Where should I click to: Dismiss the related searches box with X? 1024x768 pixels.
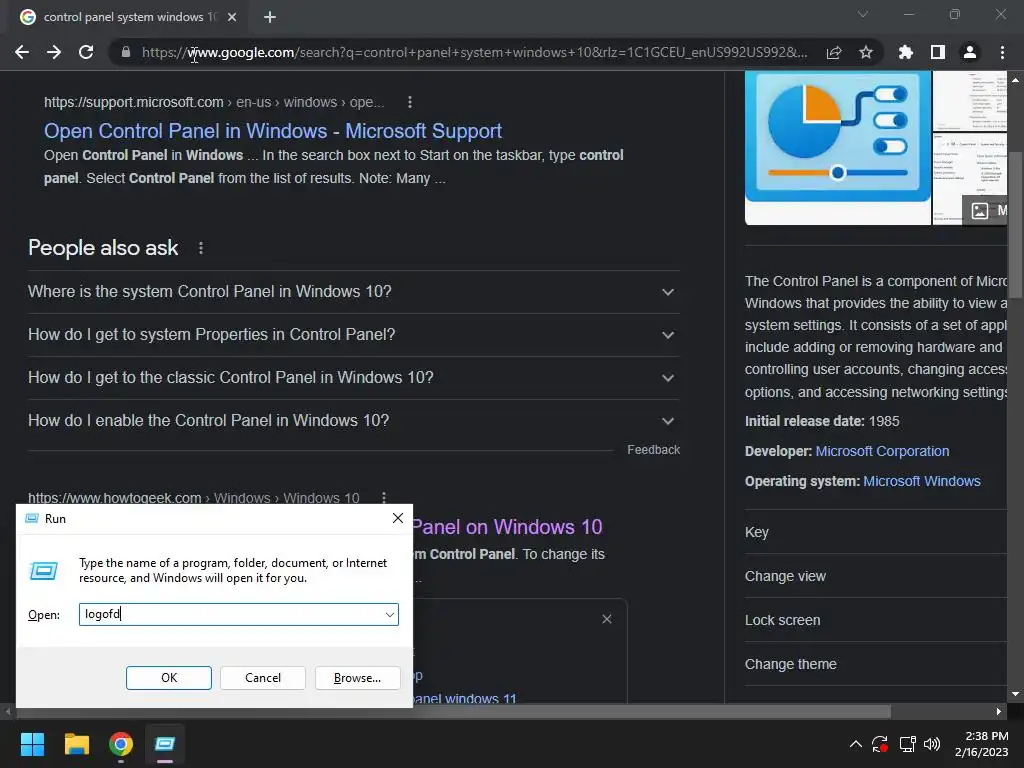pos(607,618)
